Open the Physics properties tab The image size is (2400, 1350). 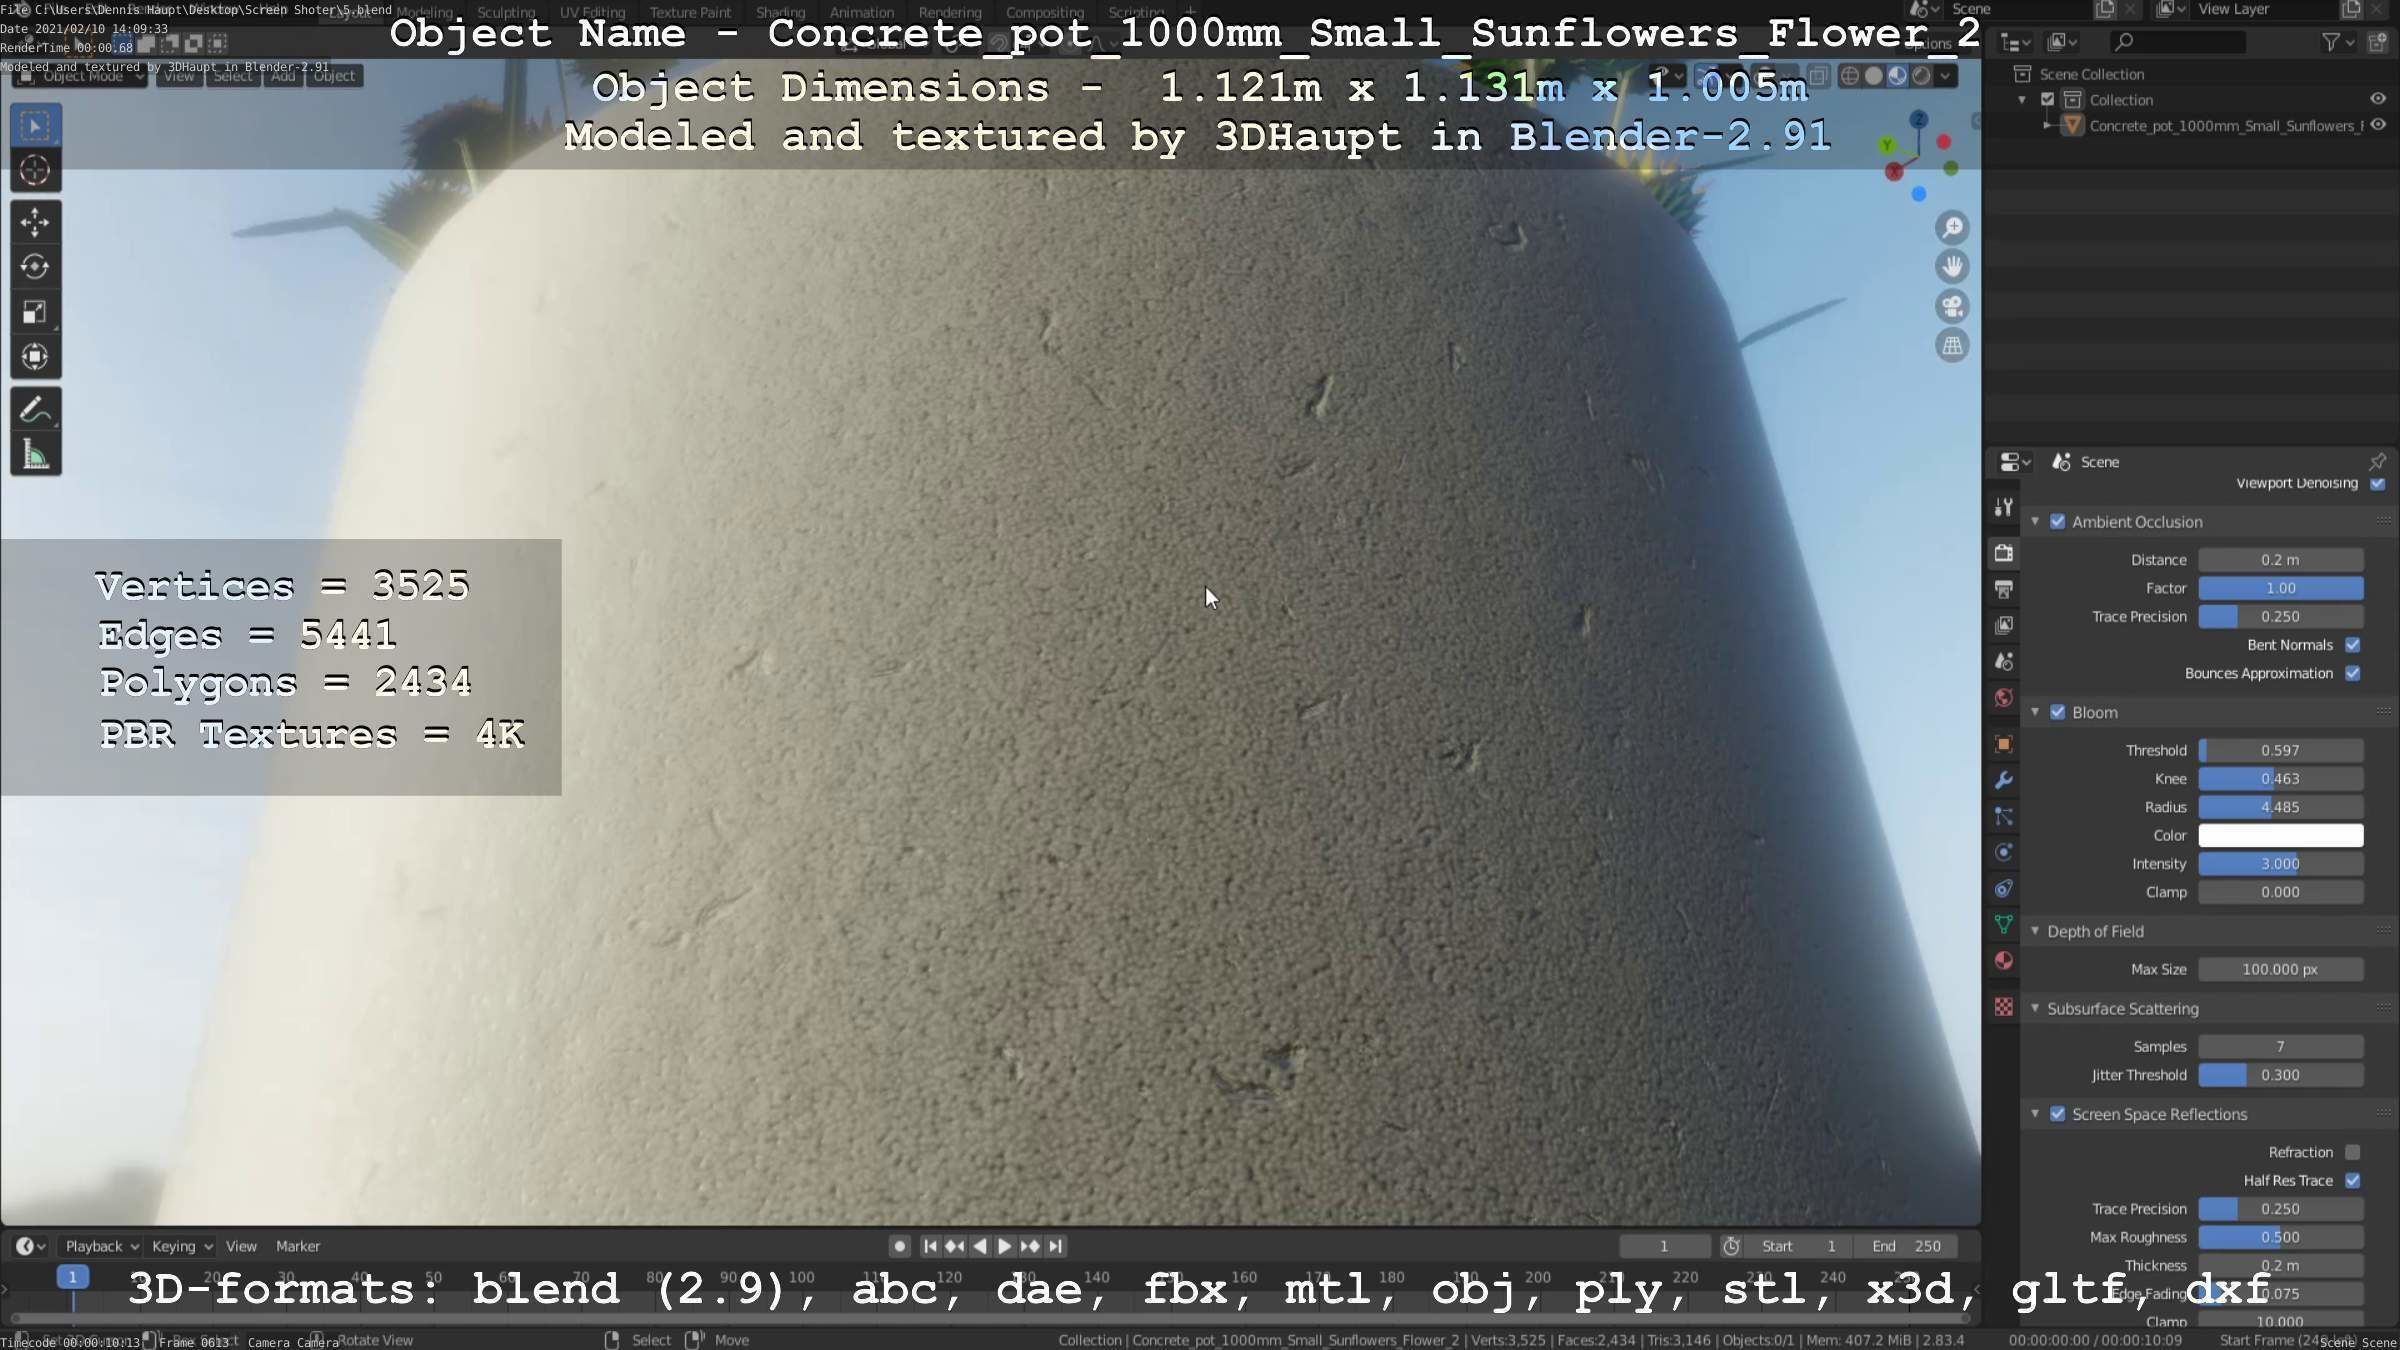point(2004,852)
